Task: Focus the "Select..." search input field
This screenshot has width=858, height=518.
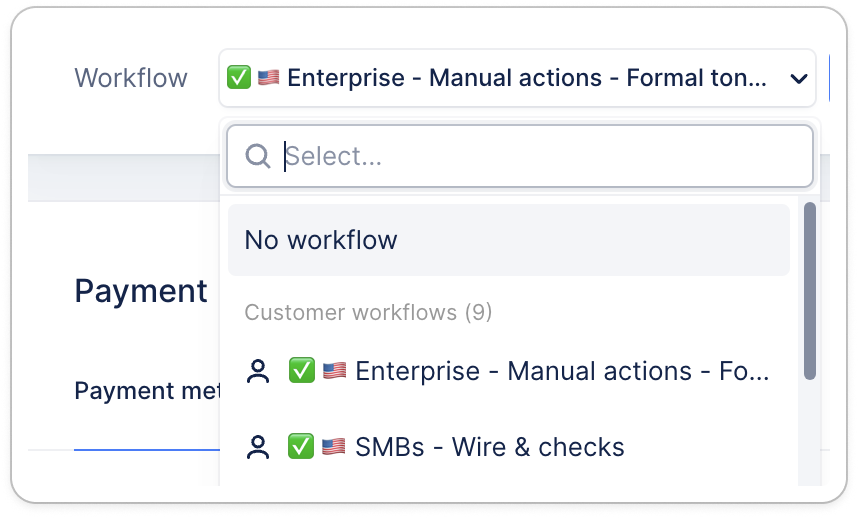Action: click(540, 156)
